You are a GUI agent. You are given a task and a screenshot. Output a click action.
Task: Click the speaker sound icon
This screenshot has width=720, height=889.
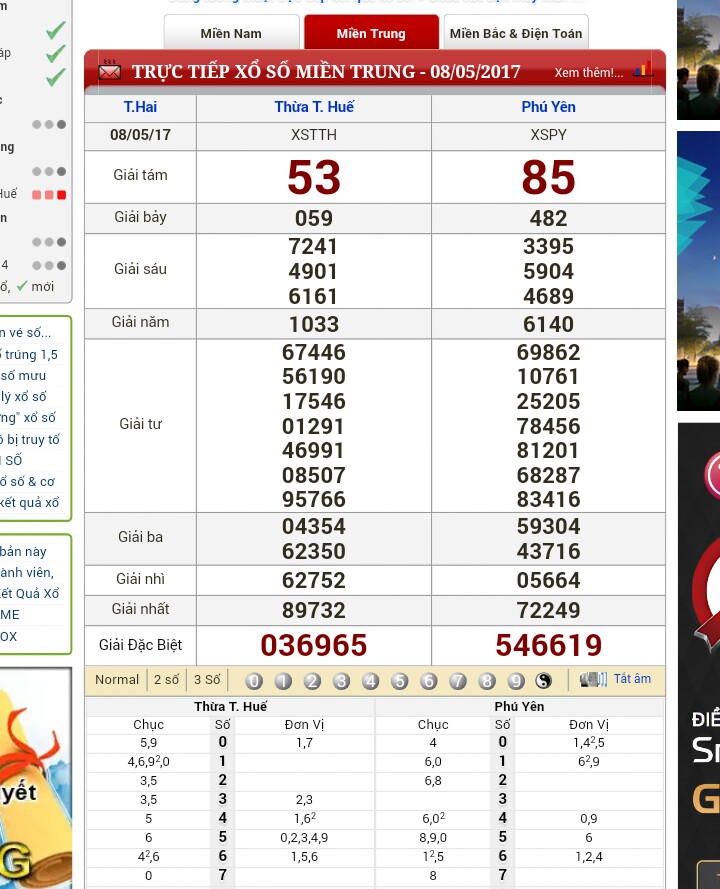pyautogui.click(x=594, y=680)
